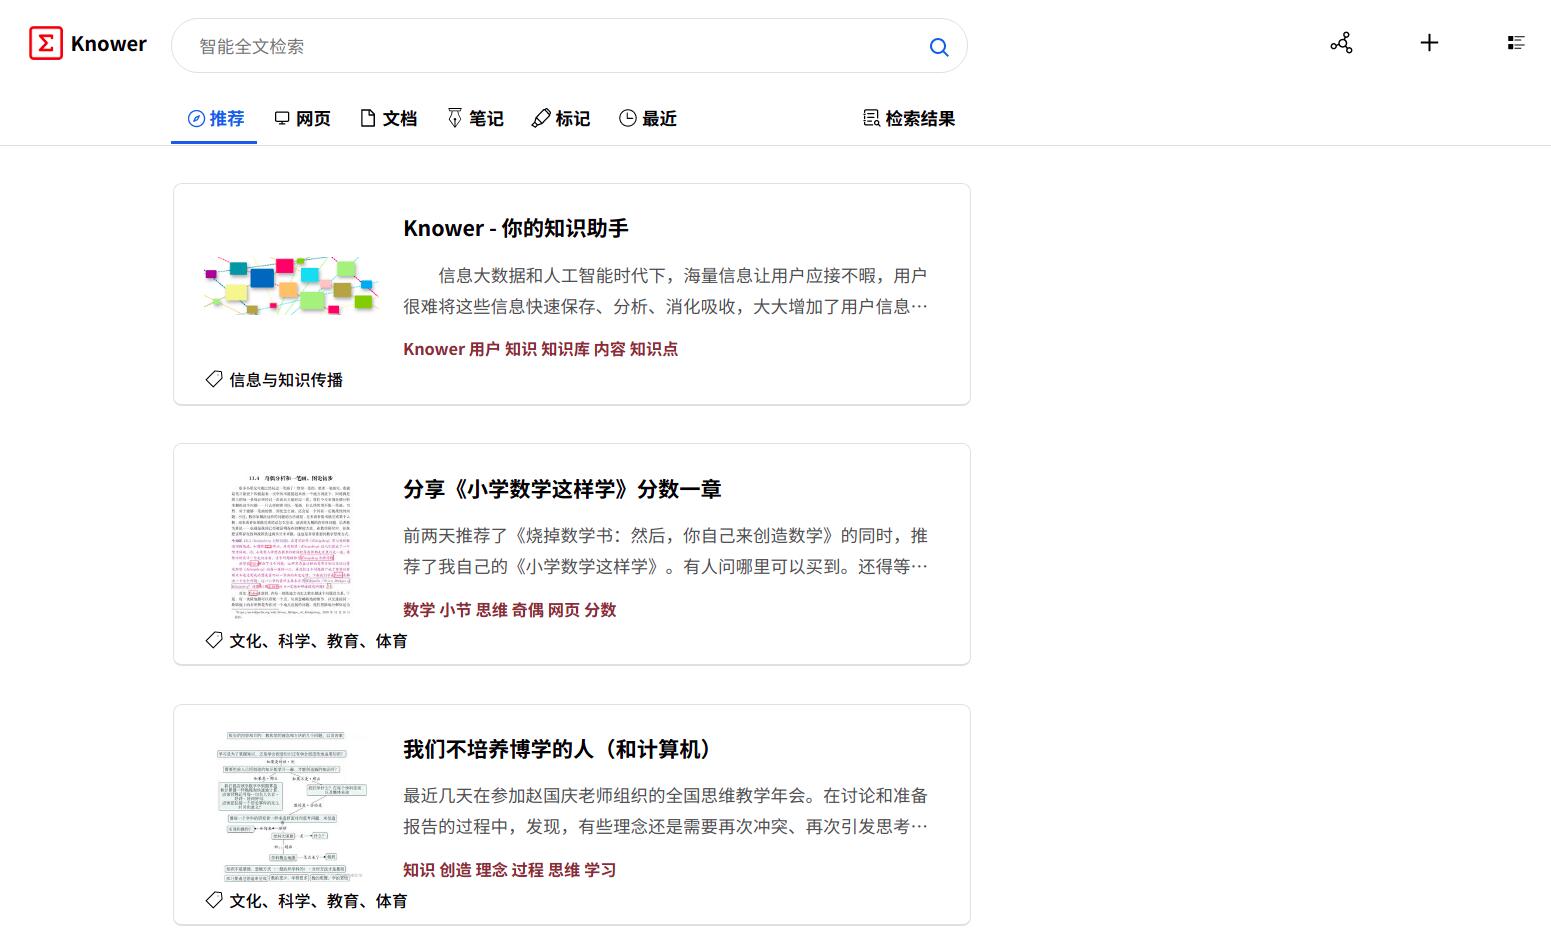Screen dimensions: 1551x934
Task: Open article titled Knower - 你的知识助手
Action: [x=515, y=229]
